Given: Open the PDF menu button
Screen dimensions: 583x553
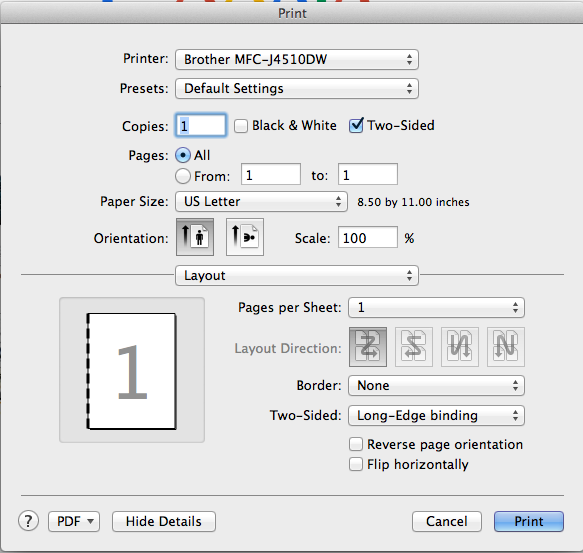Looking at the screenshot, I should 74,521.
